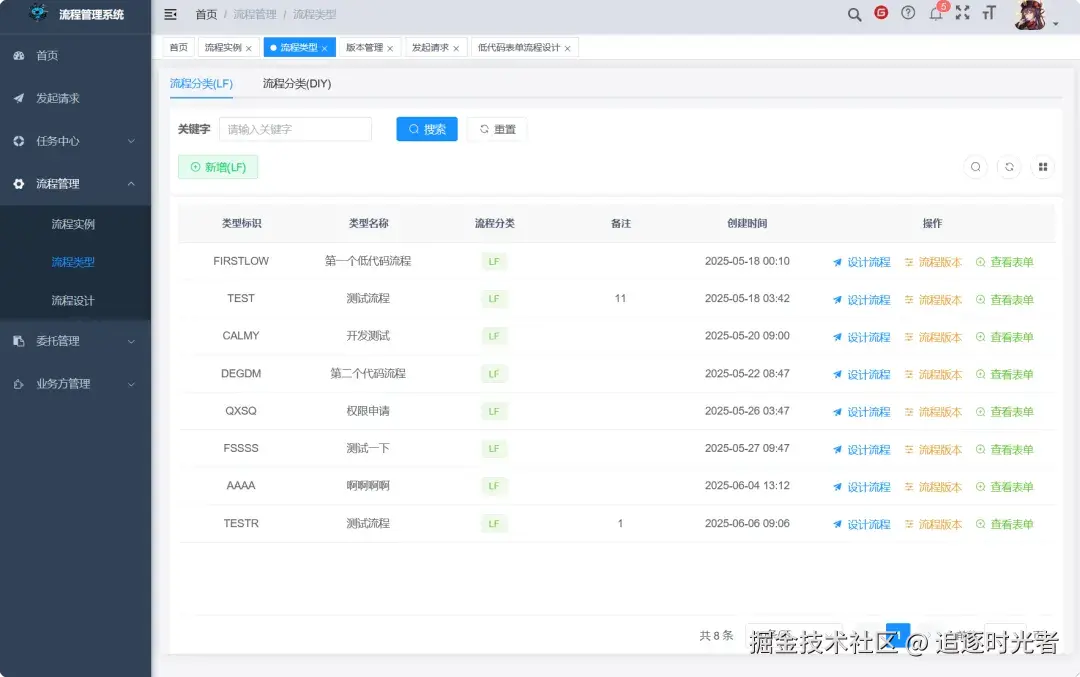Click creation time 2025-06-04 13:12
The height and width of the screenshot is (677, 1080).
click(747, 486)
